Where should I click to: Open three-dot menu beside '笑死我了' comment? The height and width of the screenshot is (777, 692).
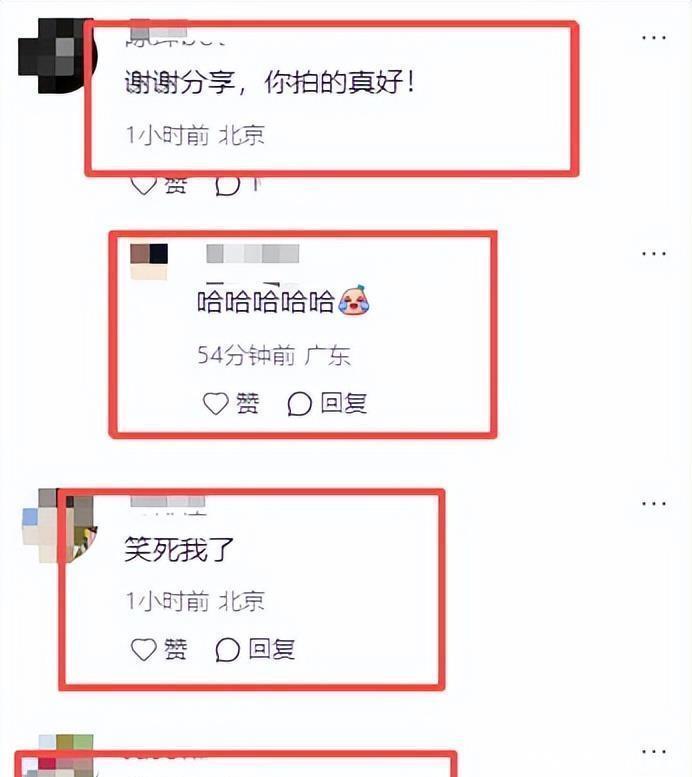click(653, 504)
